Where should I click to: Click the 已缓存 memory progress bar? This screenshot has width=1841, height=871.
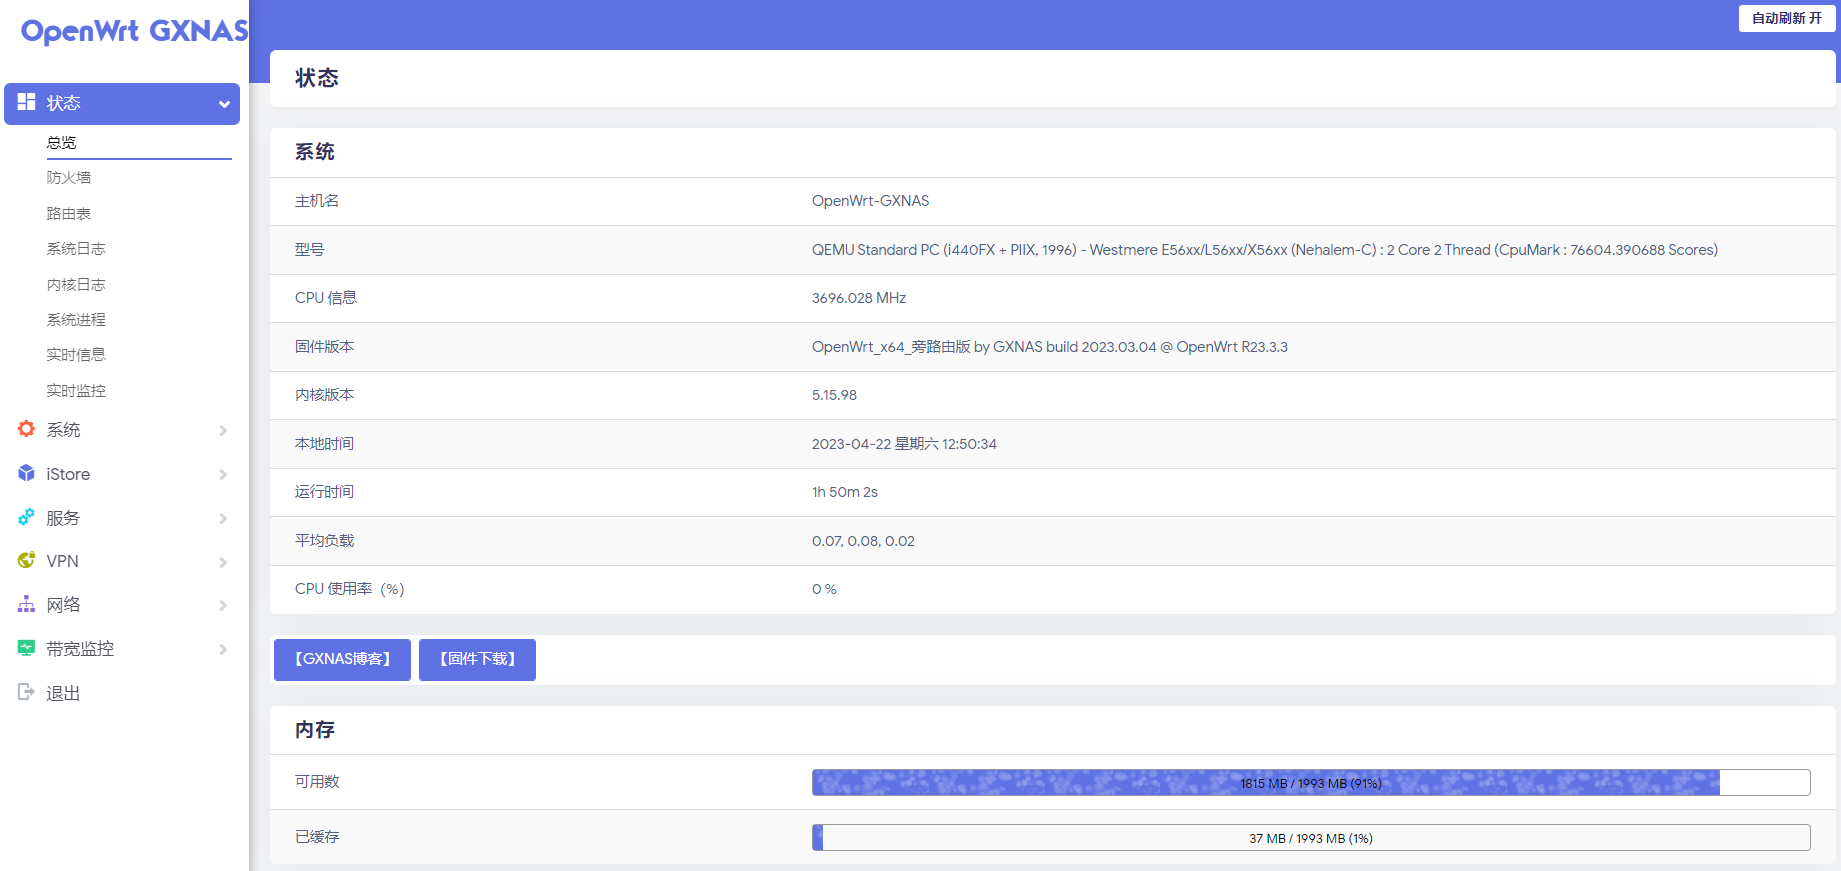coord(1311,837)
